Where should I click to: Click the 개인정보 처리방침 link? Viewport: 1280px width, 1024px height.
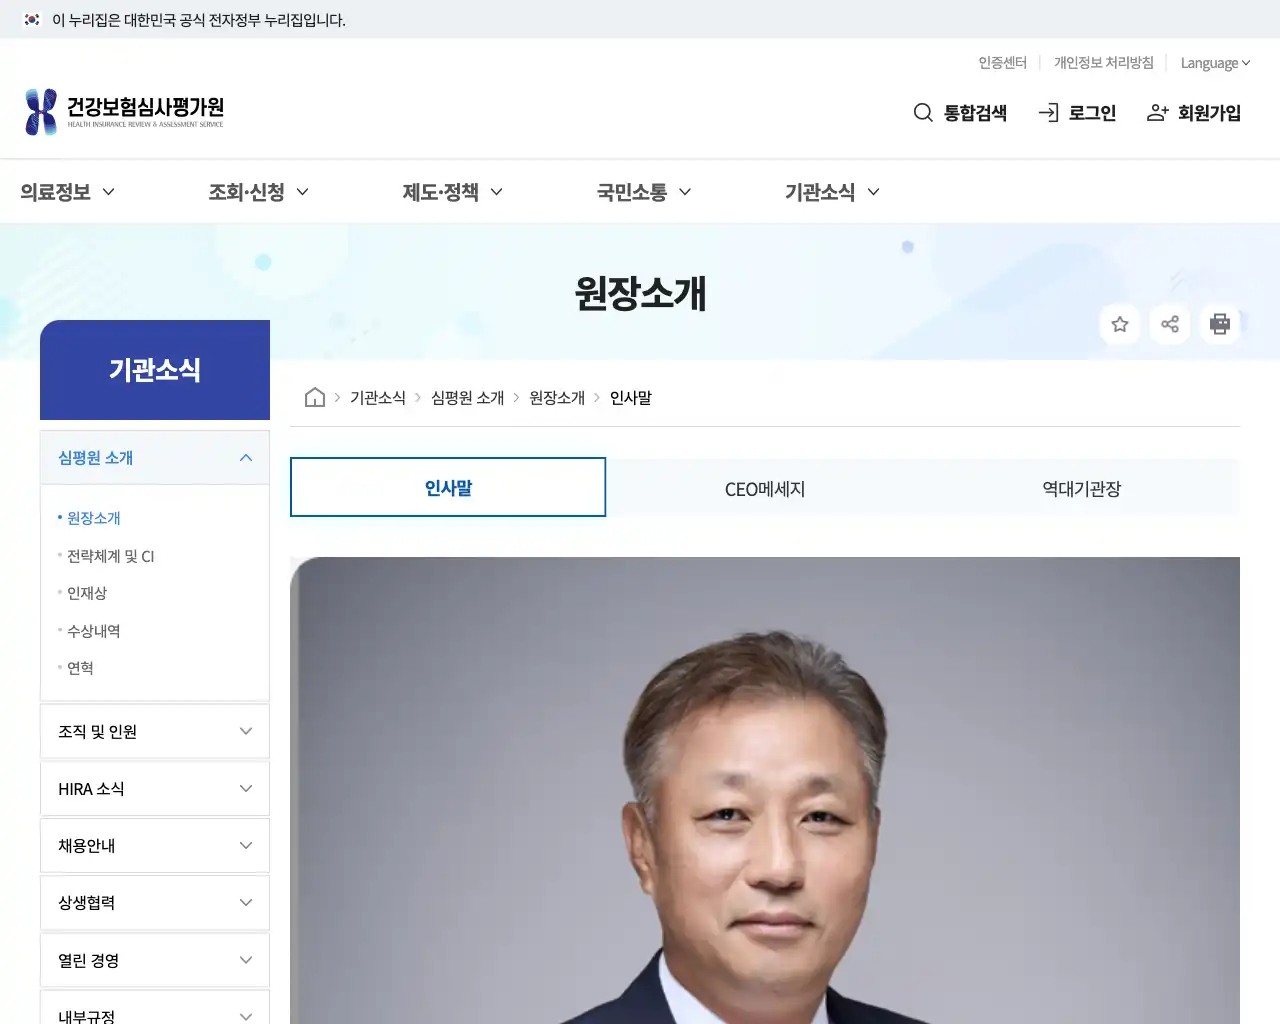pos(1103,63)
